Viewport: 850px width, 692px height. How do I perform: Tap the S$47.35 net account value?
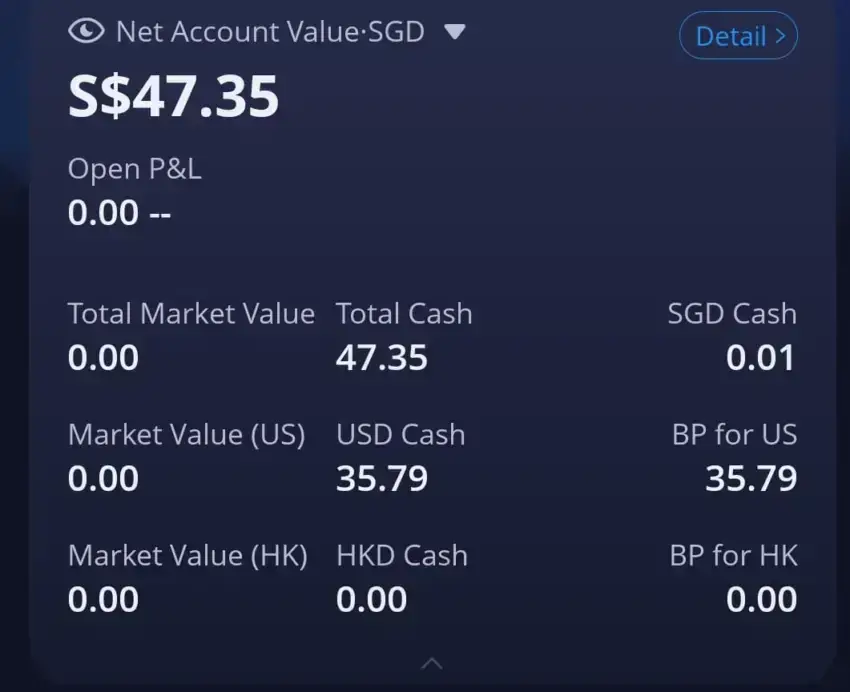click(x=173, y=96)
